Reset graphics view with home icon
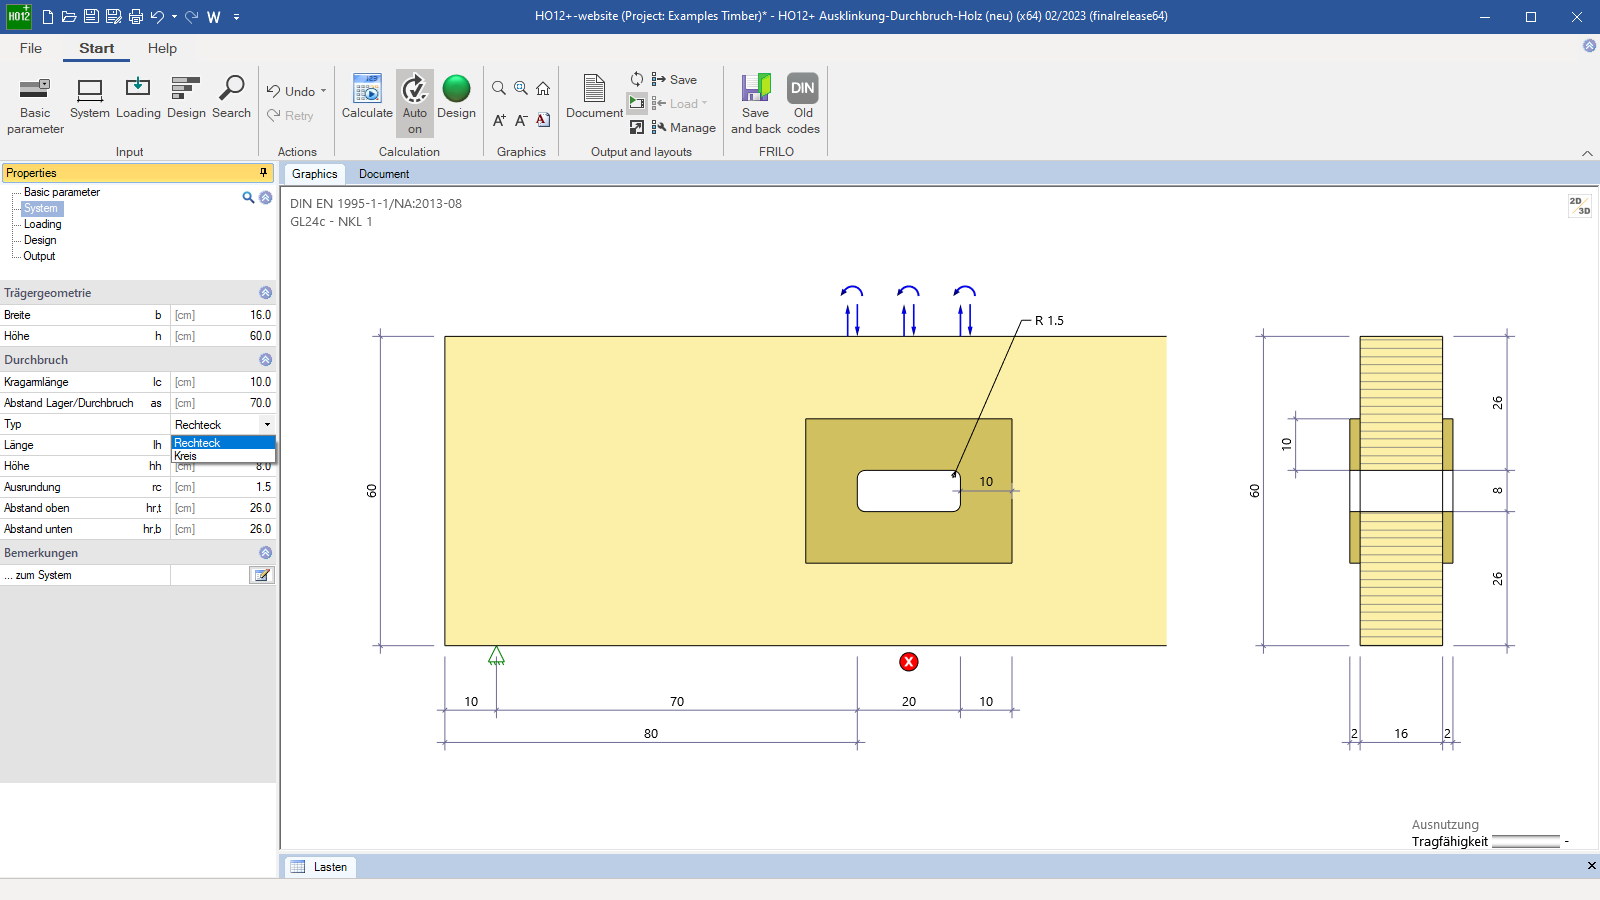The height and width of the screenshot is (900, 1600). coord(543,88)
